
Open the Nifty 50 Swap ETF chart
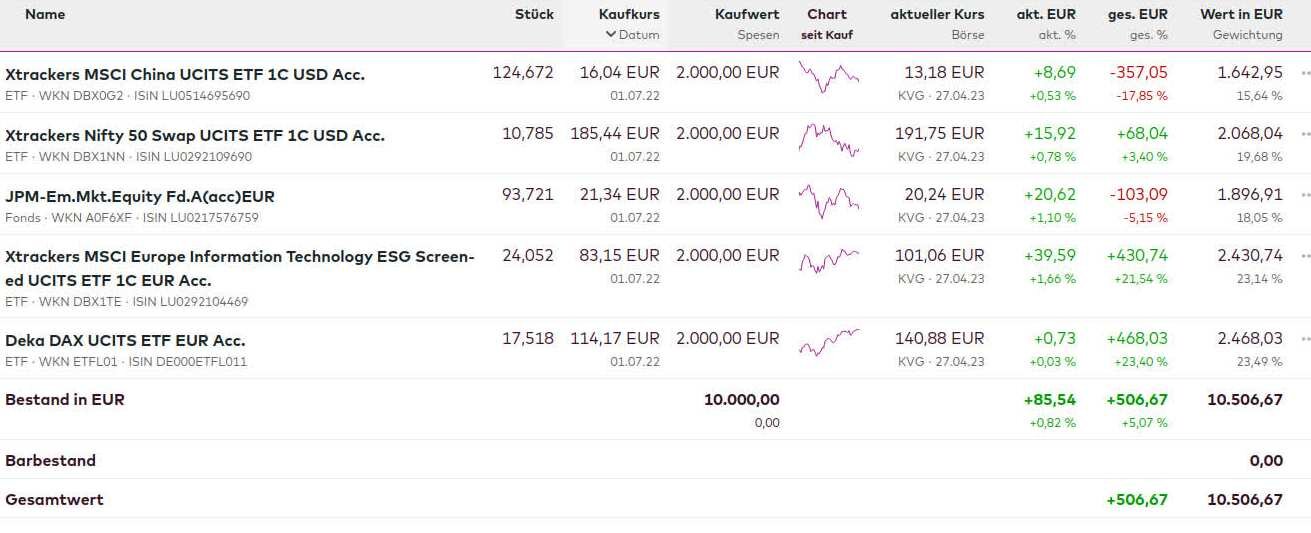tap(828, 138)
